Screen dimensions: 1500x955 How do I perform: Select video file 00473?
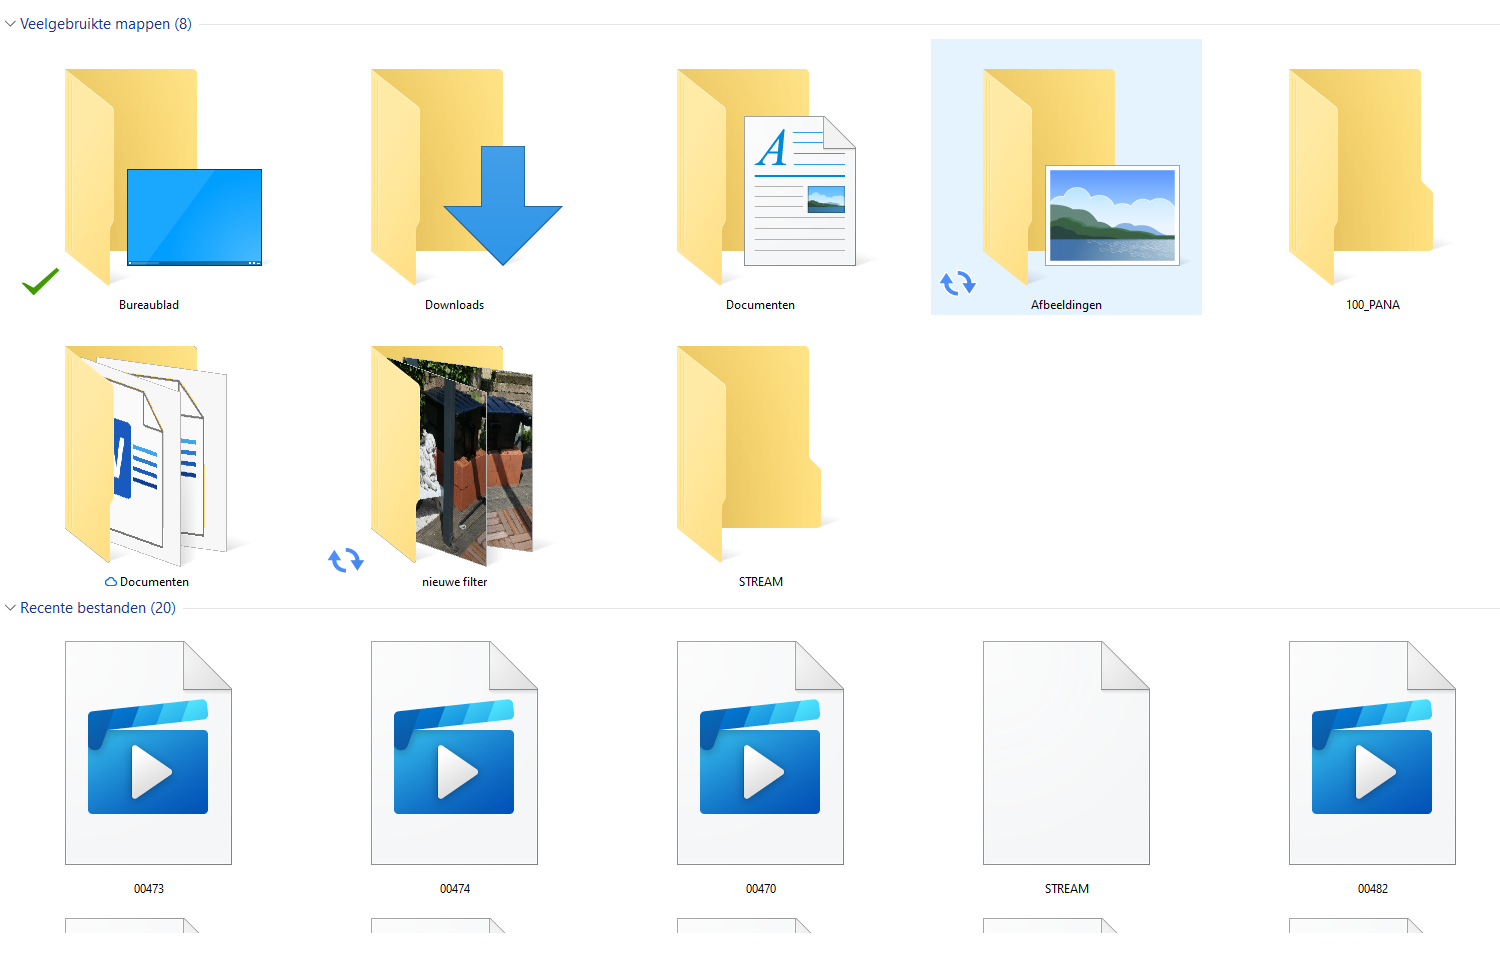point(148,754)
